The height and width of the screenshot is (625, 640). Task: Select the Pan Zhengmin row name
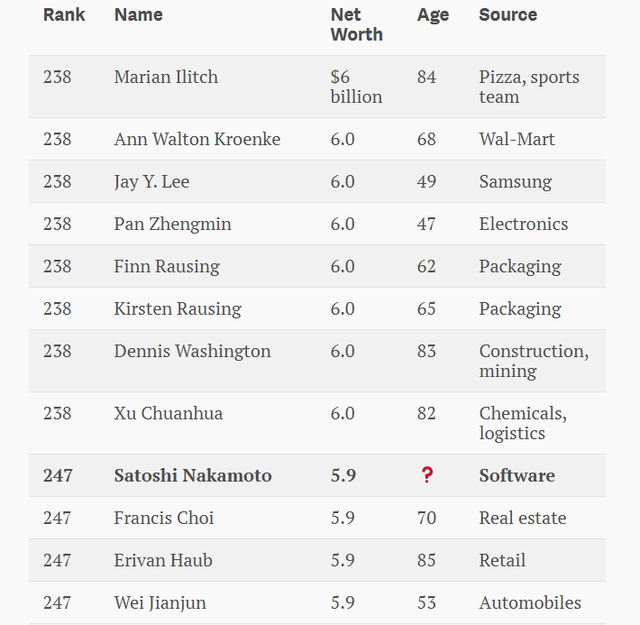pos(172,225)
